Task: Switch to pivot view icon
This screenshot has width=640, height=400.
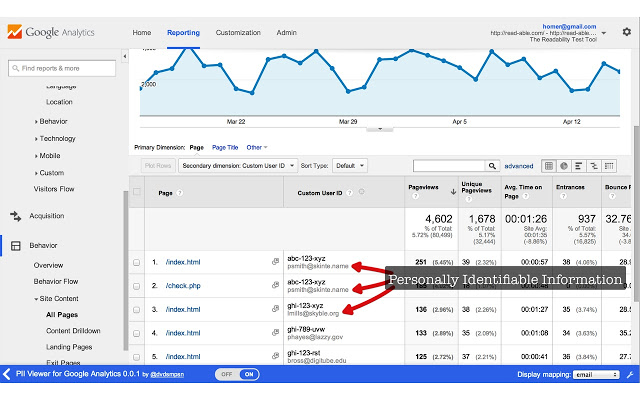Action: click(609, 166)
